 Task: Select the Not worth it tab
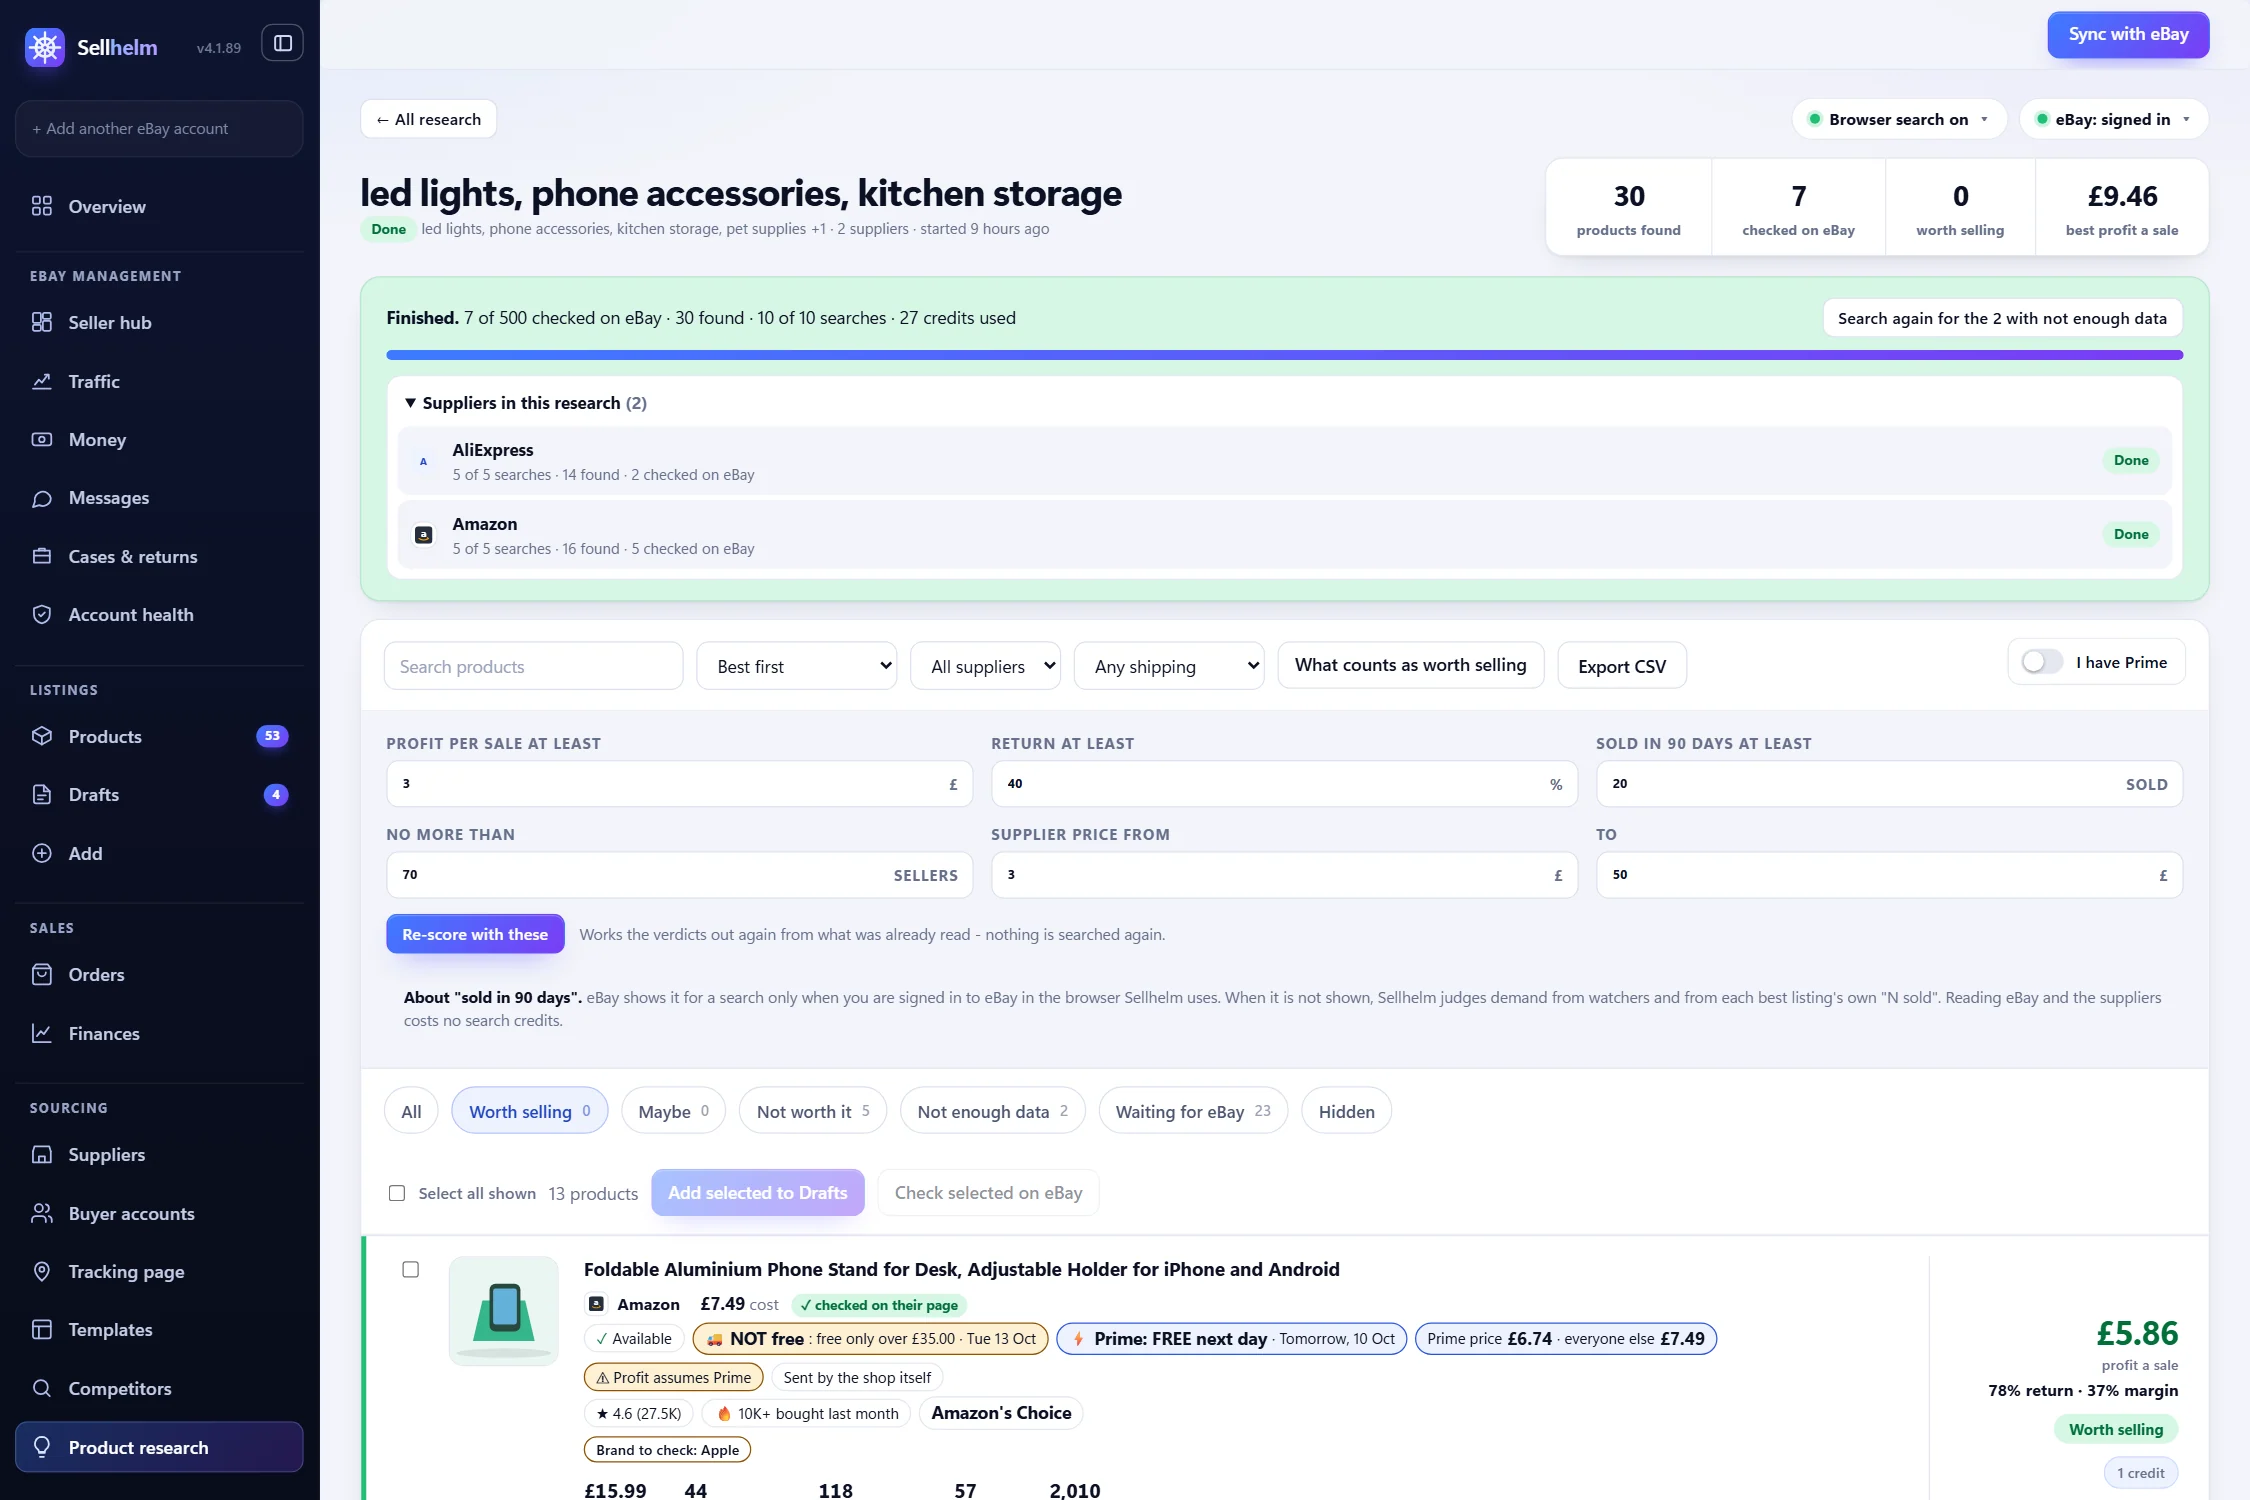coord(813,1111)
